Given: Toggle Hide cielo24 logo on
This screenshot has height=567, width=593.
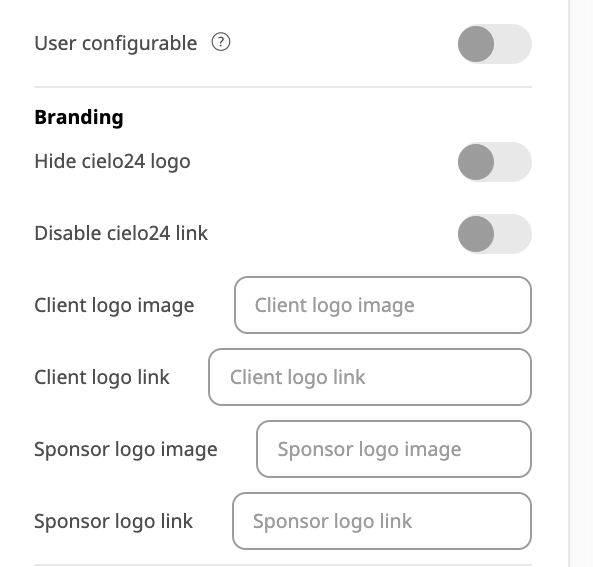Looking at the screenshot, I should click(x=495, y=162).
